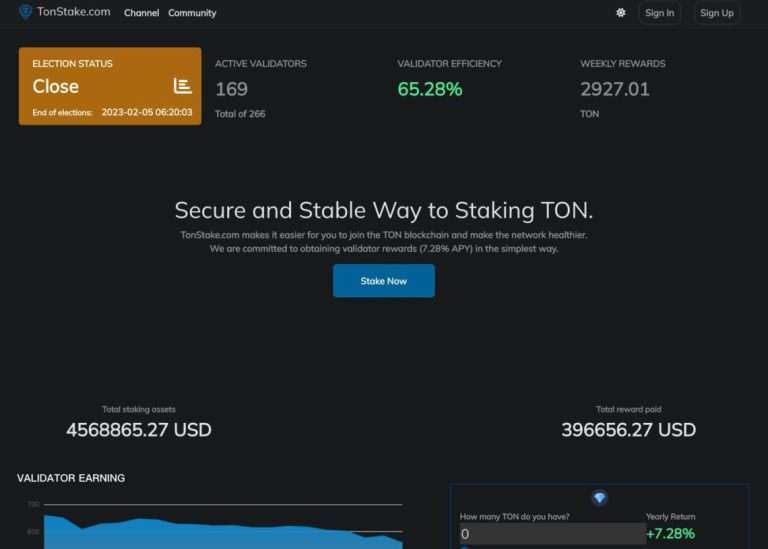Select the 2927.01 weekly rewards value

pos(615,89)
